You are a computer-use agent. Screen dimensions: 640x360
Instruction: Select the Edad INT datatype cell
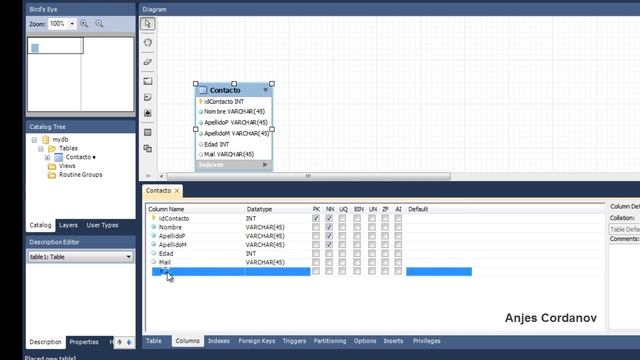251,253
